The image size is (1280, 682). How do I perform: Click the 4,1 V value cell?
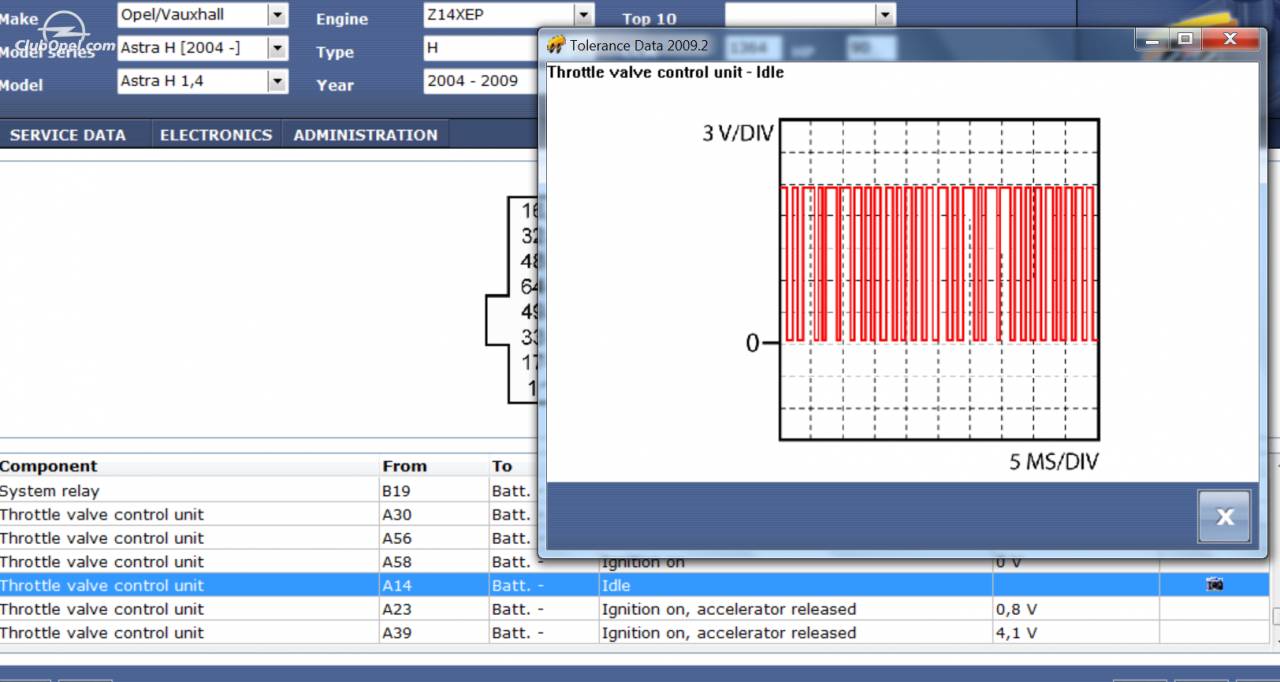coord(1075,633)
